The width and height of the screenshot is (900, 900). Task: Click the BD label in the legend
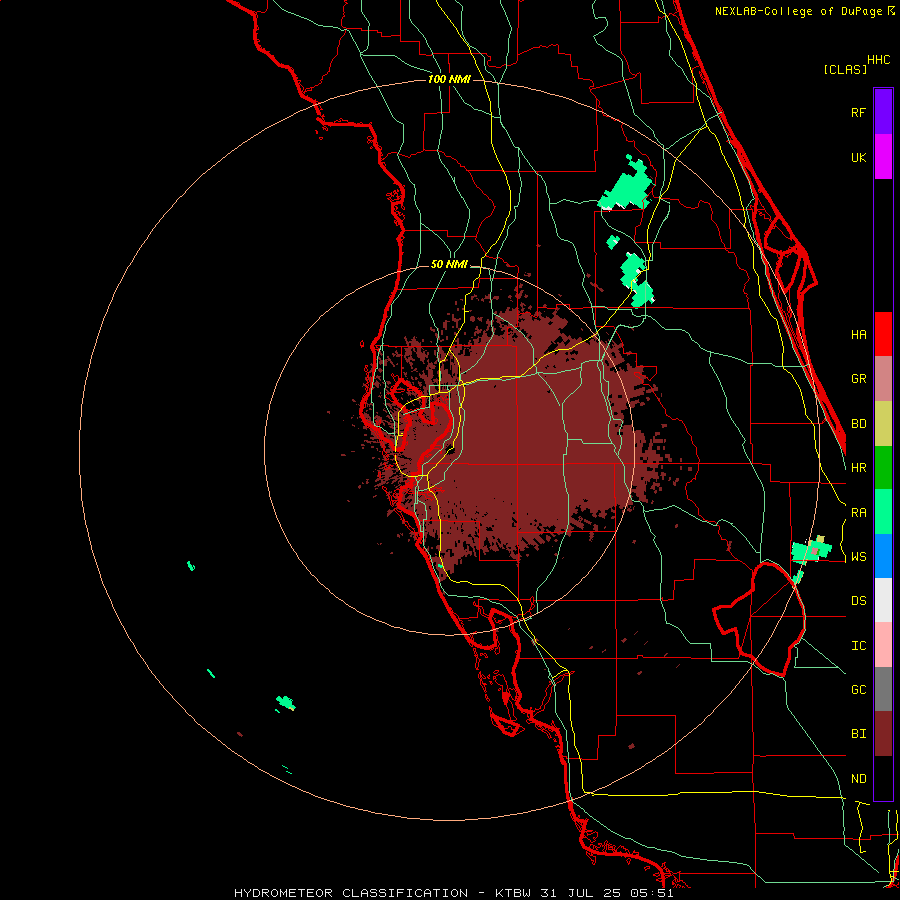coord(858,424)
